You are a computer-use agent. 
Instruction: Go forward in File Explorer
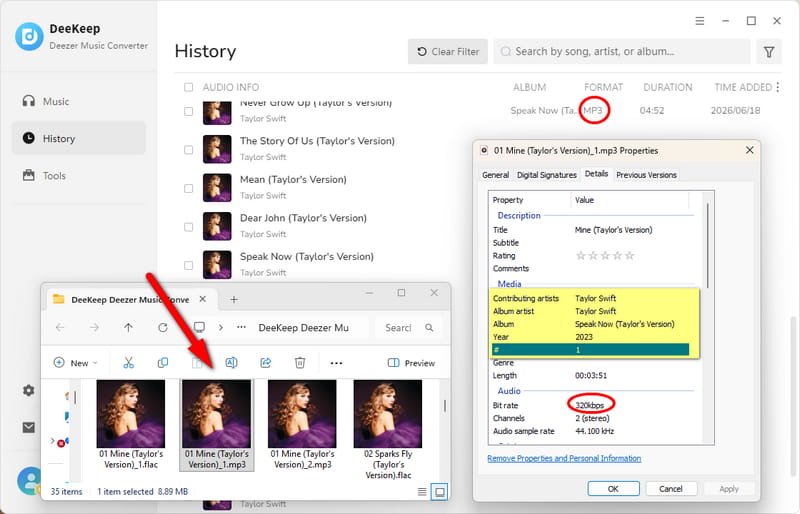pos(94,328)
